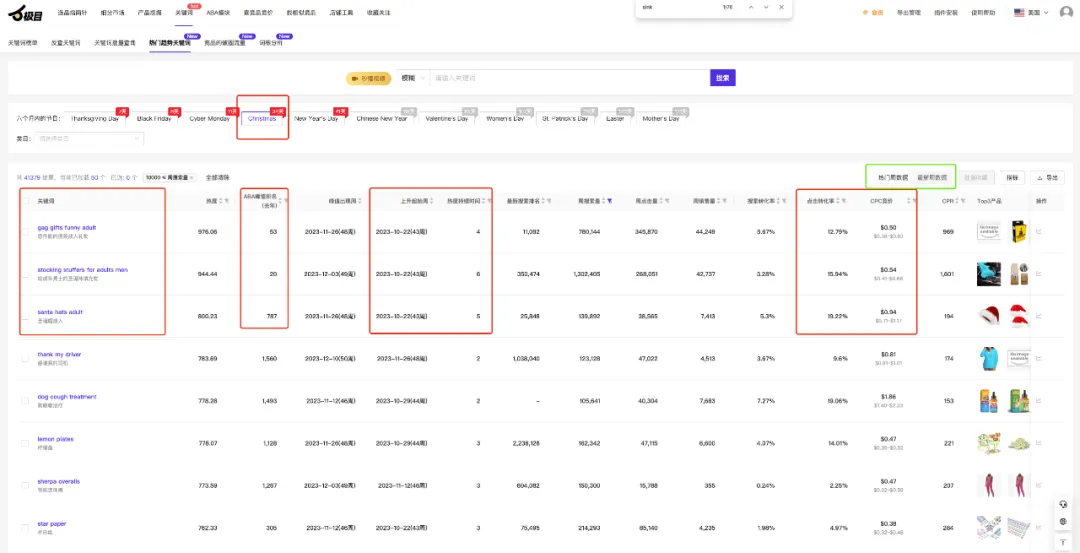Viewport: 1080px width, 553px height.
Task: Switch to 最新期数据 data view
Action: pos(932,177)
